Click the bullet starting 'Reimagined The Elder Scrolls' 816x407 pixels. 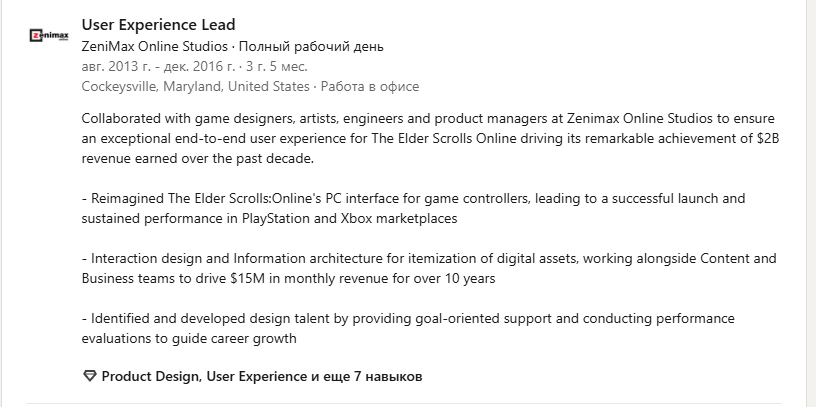pyautogui.click(x=413, y=208)
